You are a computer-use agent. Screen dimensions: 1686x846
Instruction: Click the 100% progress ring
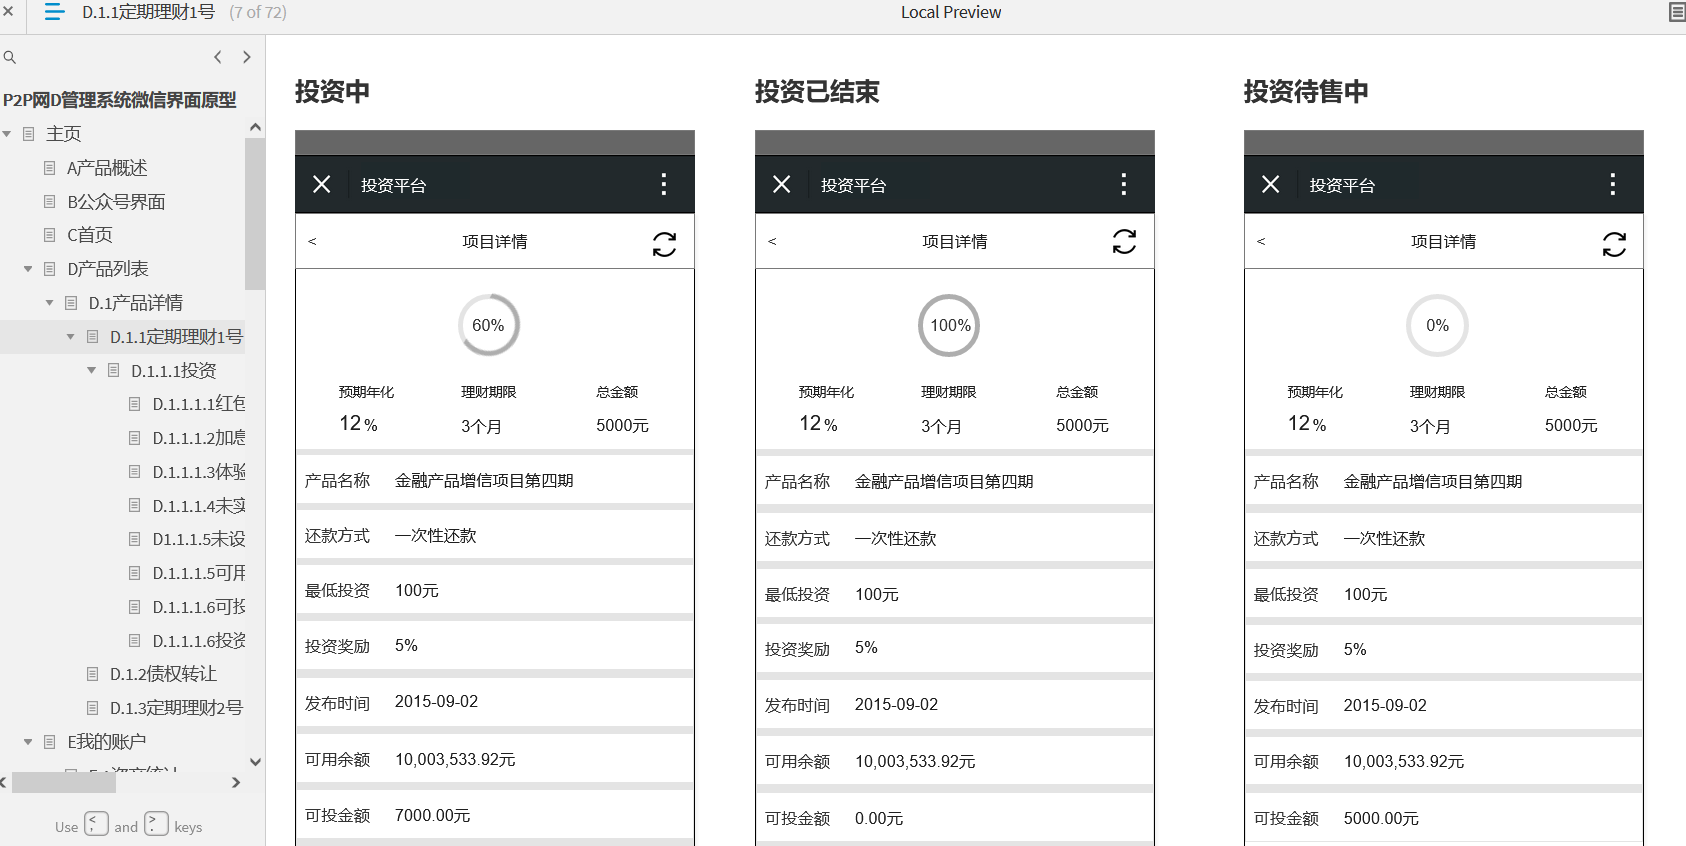click(949, 325)
